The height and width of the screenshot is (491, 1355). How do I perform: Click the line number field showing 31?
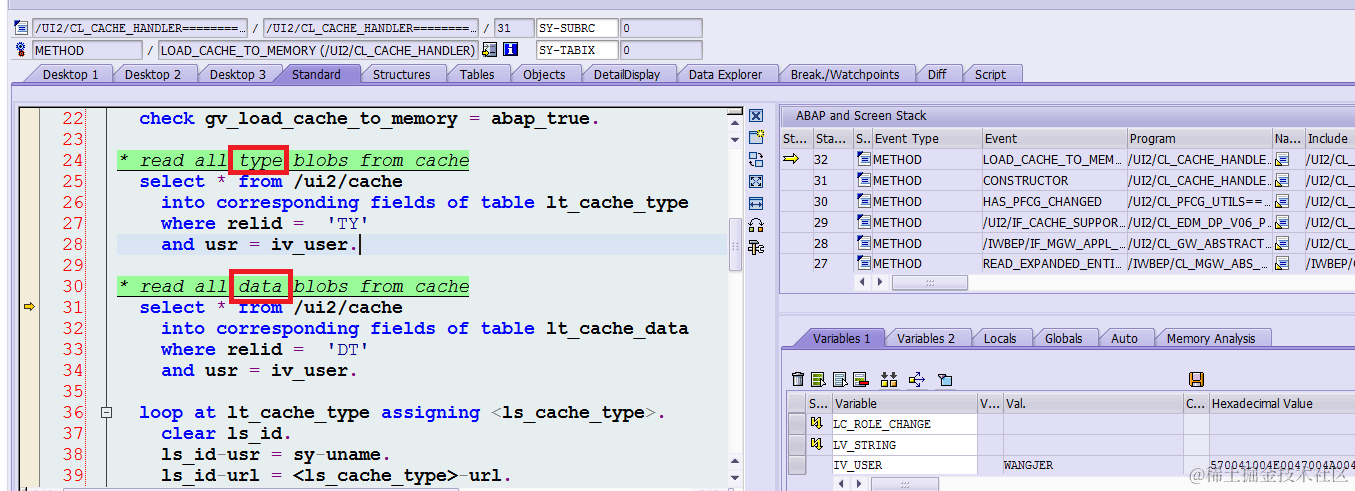513,28
